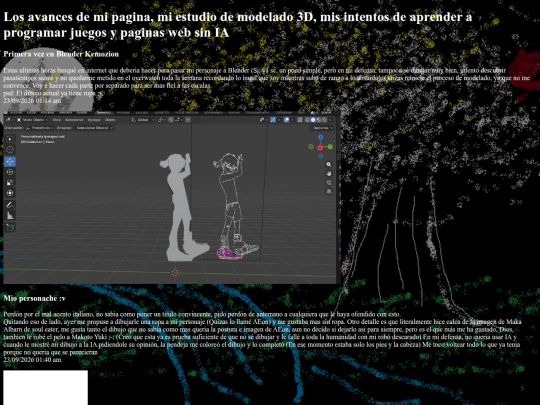Open the Global orientation dropdown
The image size is (540, 405).
click(143, 120)
